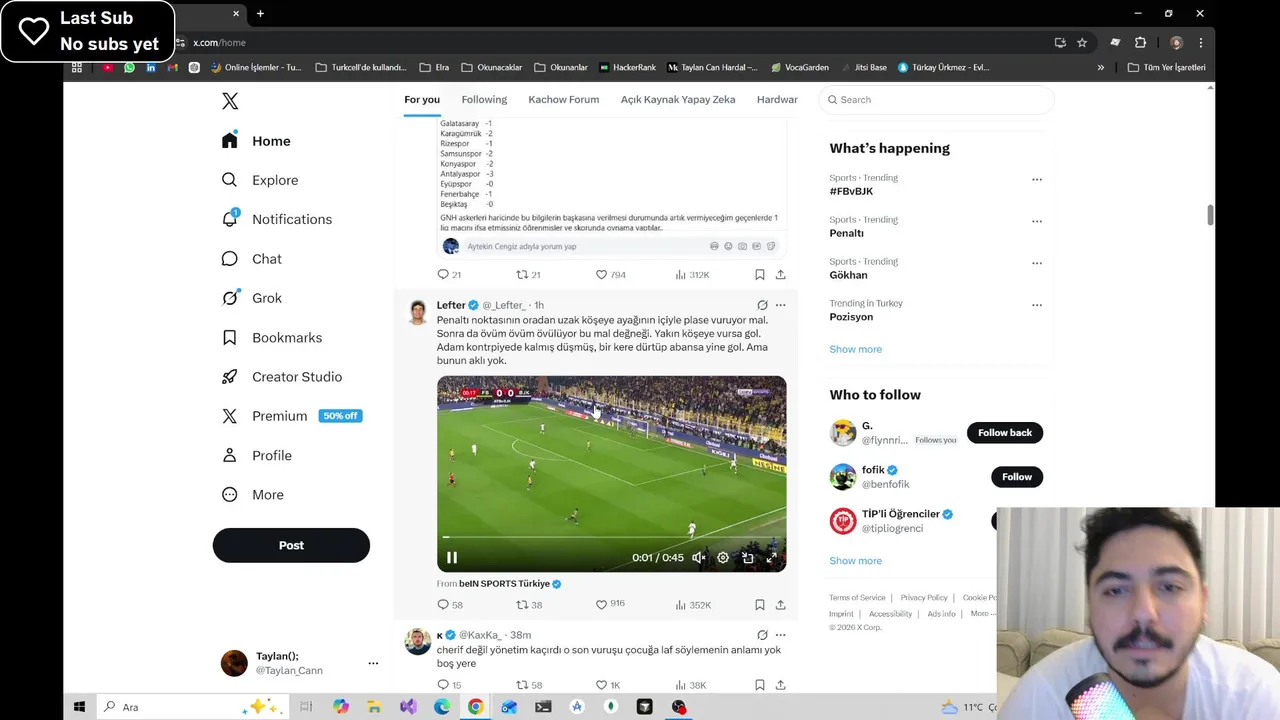Viewport: 1280px width, 720px height.
Task: Click the Search input field
Action: (x=937, y=100)
